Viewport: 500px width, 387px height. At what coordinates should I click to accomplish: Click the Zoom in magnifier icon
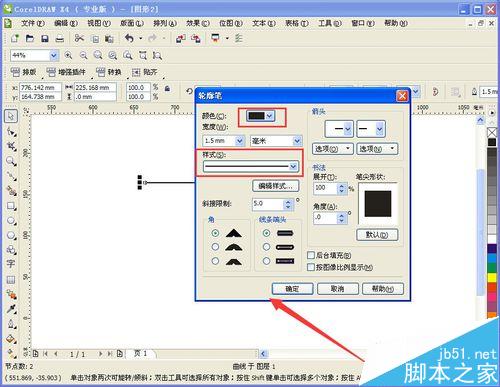(68, 55)
